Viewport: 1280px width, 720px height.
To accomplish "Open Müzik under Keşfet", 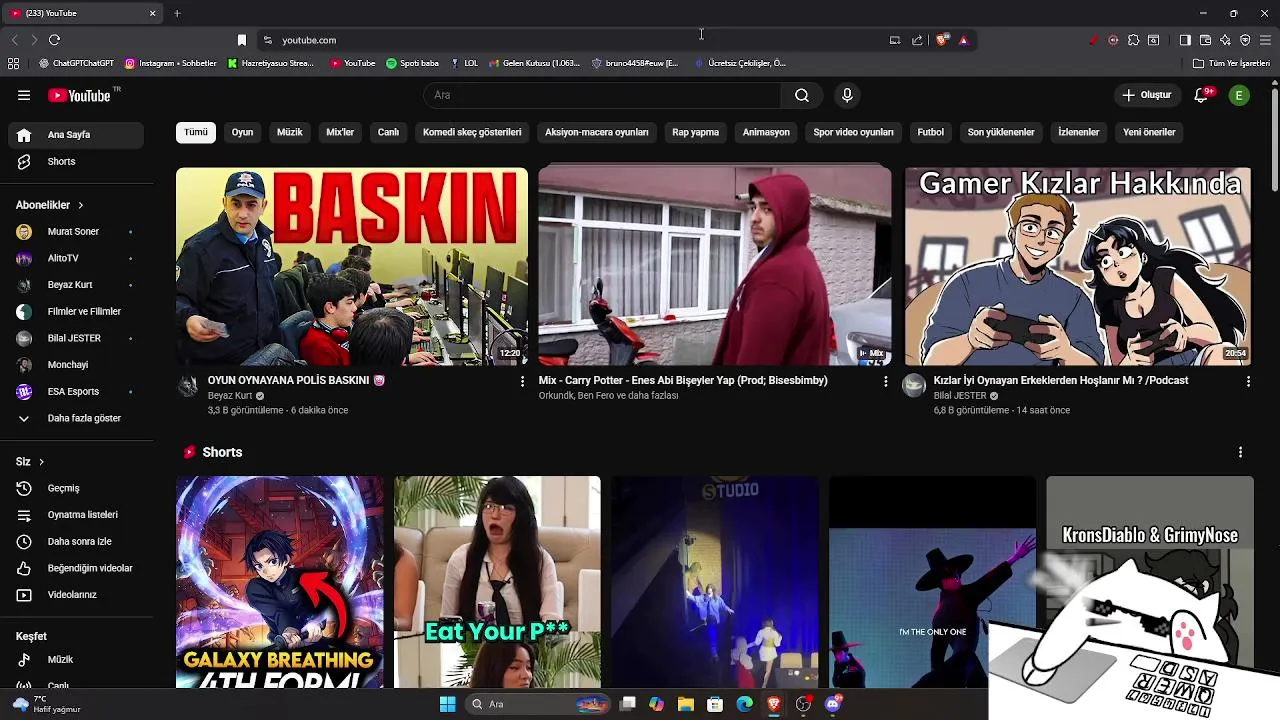I will [76, 659].
